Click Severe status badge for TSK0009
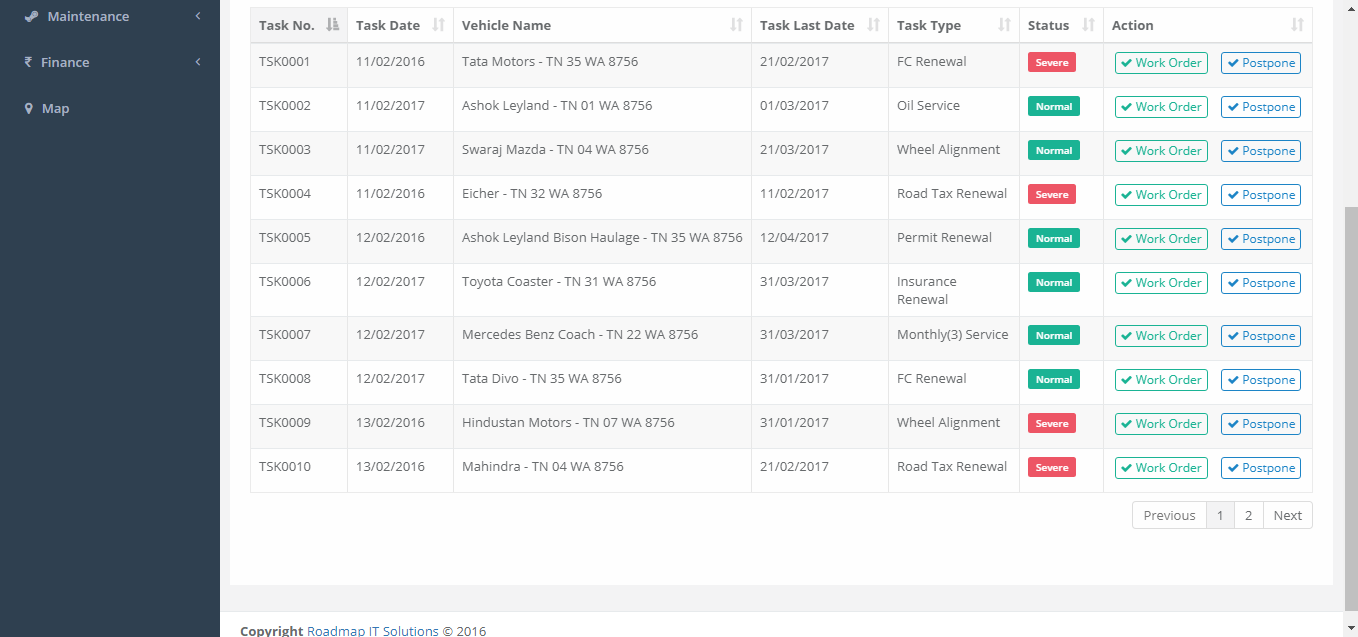Image resolution: width=1358 pixels, height=637 pixels. click(x=1051, y=423)
